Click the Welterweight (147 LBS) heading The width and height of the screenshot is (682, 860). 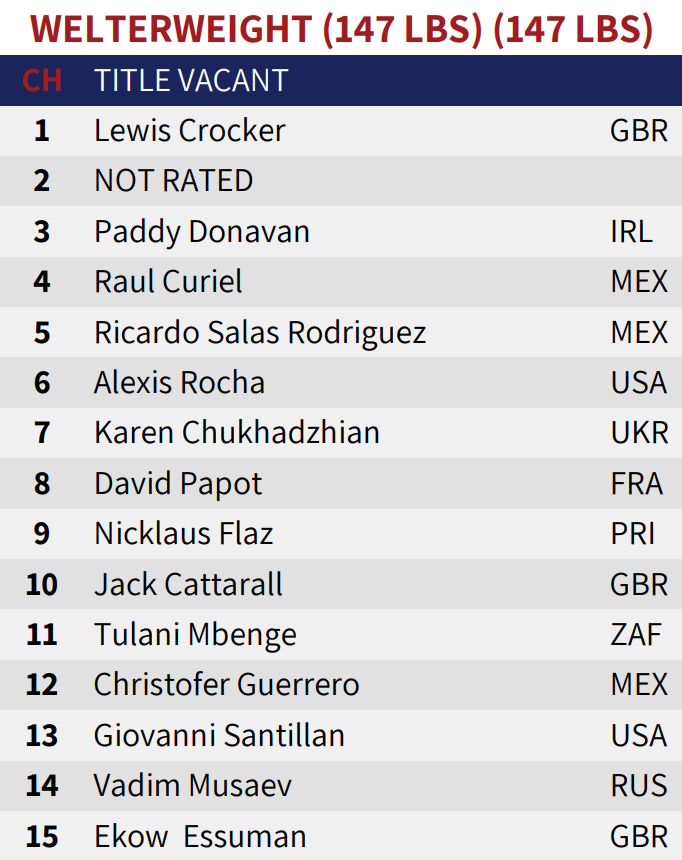(x=340, y=29)
